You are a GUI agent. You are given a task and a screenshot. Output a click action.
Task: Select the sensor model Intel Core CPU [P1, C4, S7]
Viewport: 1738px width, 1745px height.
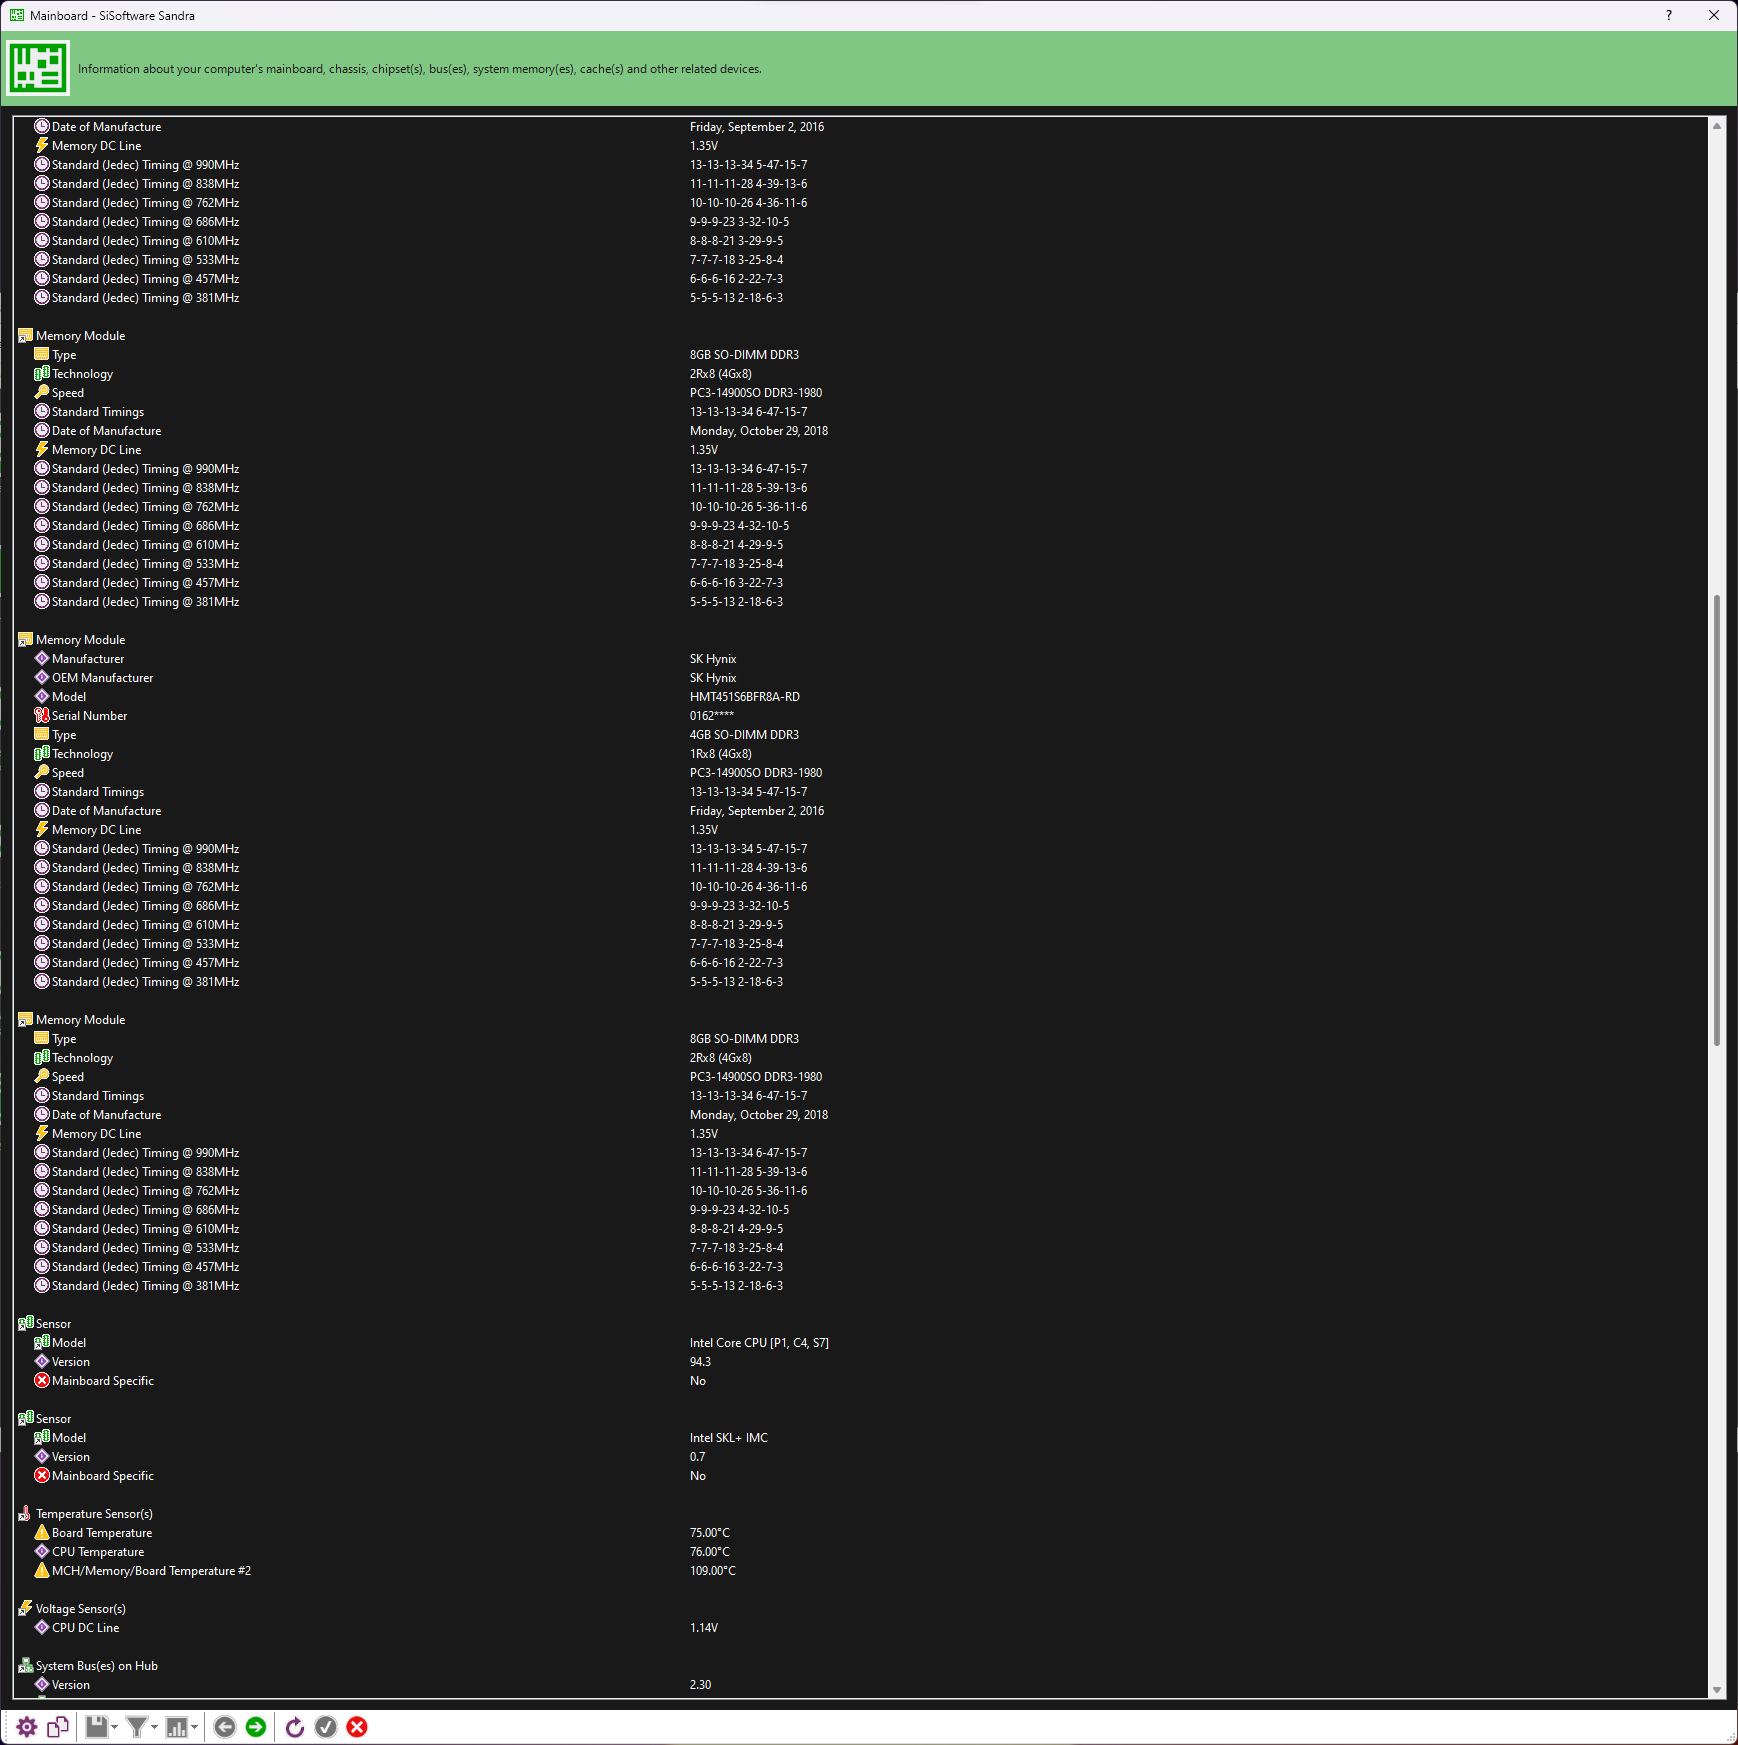pyautogui.click(x=759, y=1343)
